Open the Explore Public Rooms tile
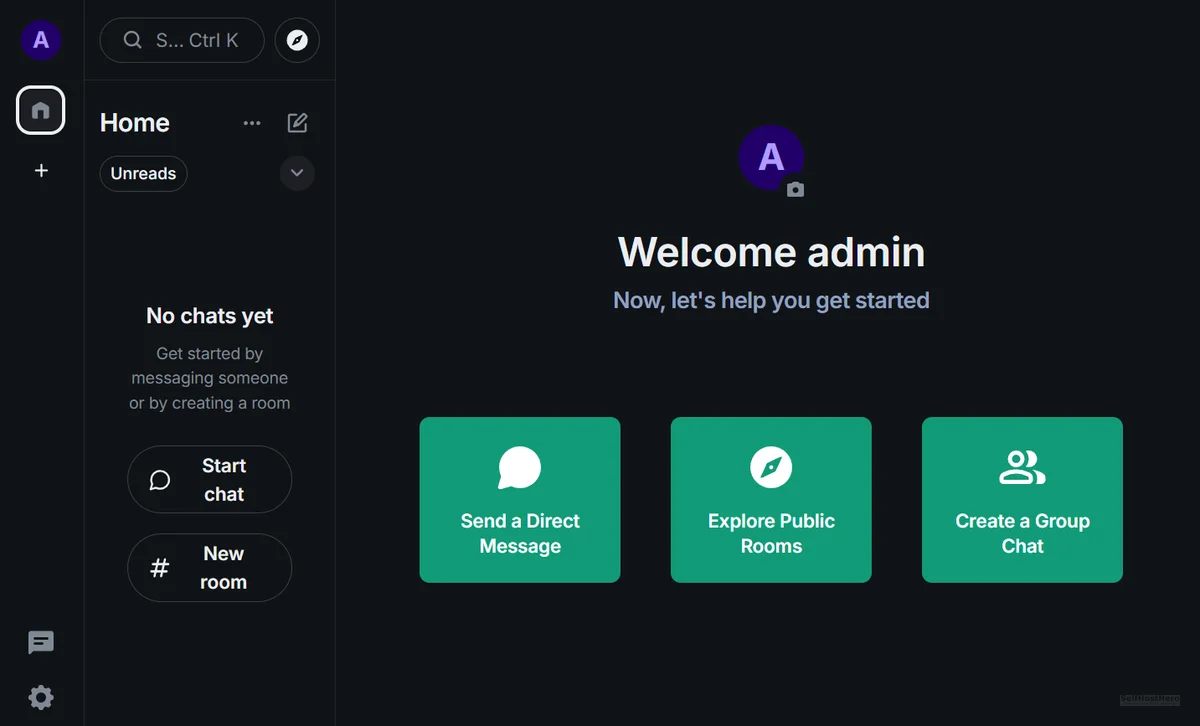 click(771, 500)
